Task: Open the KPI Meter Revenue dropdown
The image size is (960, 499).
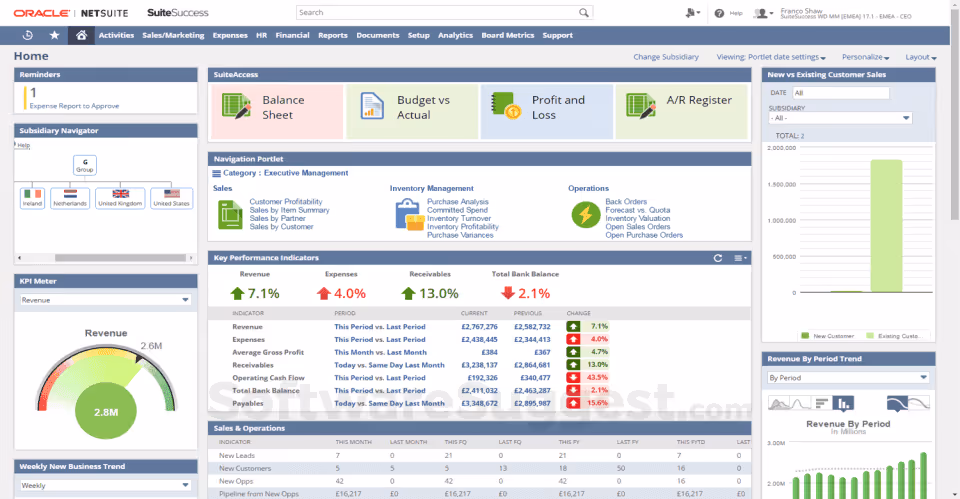Action: [105, 300]
